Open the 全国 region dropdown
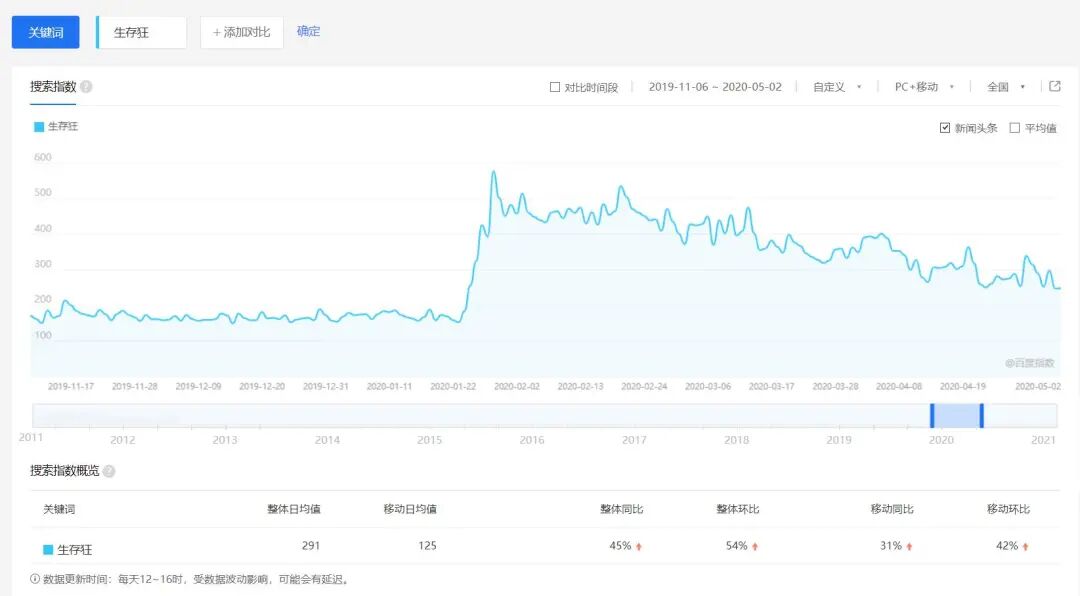 (1006, 87)
